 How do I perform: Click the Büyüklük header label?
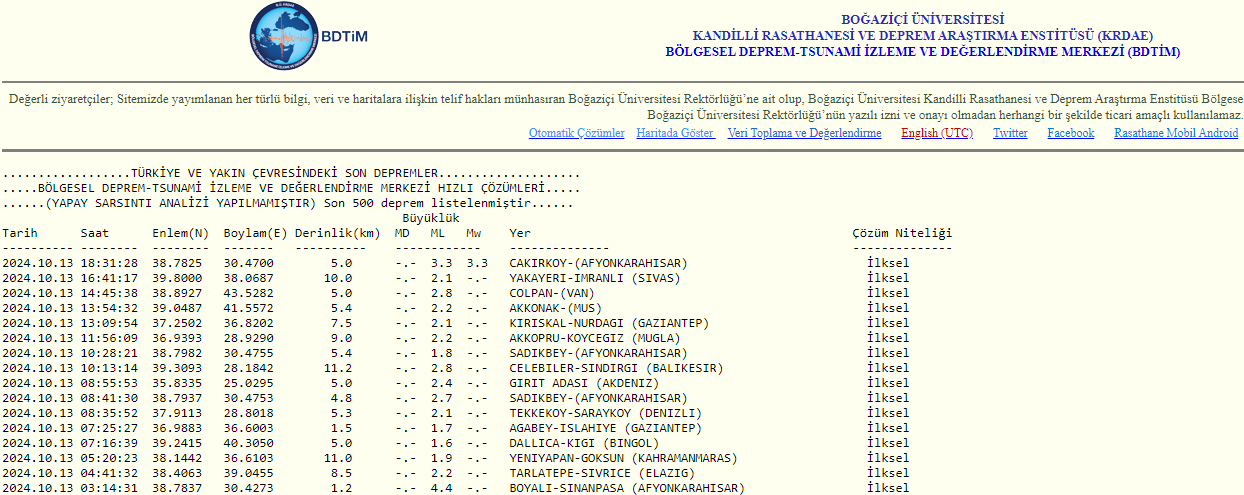pos(431,218)
